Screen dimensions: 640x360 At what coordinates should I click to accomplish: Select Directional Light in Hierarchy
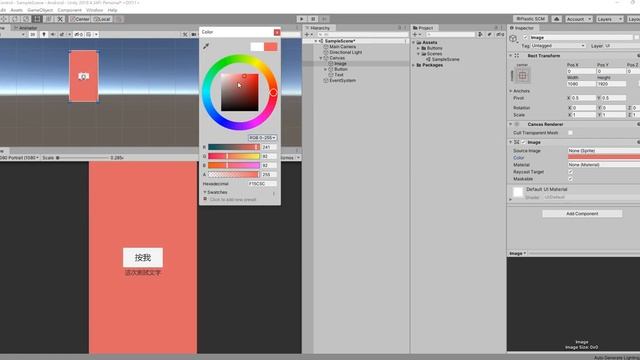click(x=345, y=52)
